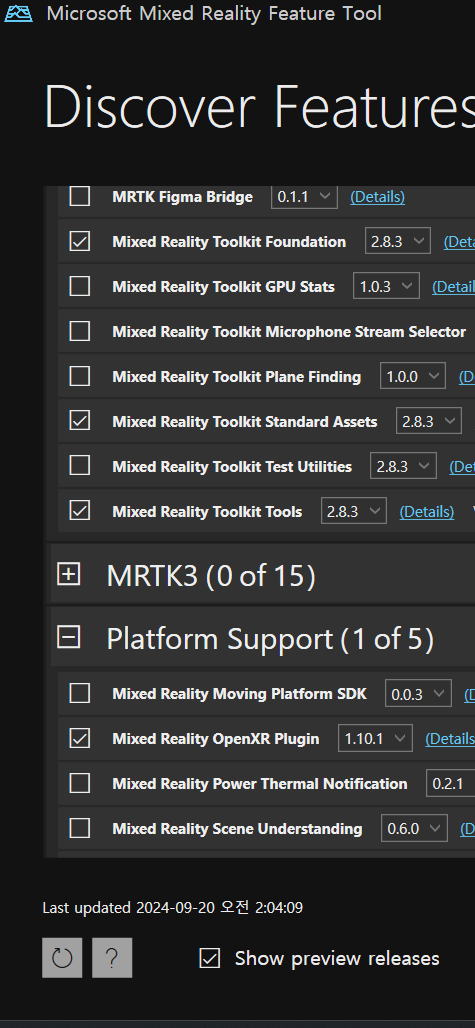Check the MRTK Figma Bridge checkbox
Viewport: 475px width, 1028px height.
point(80,196)
